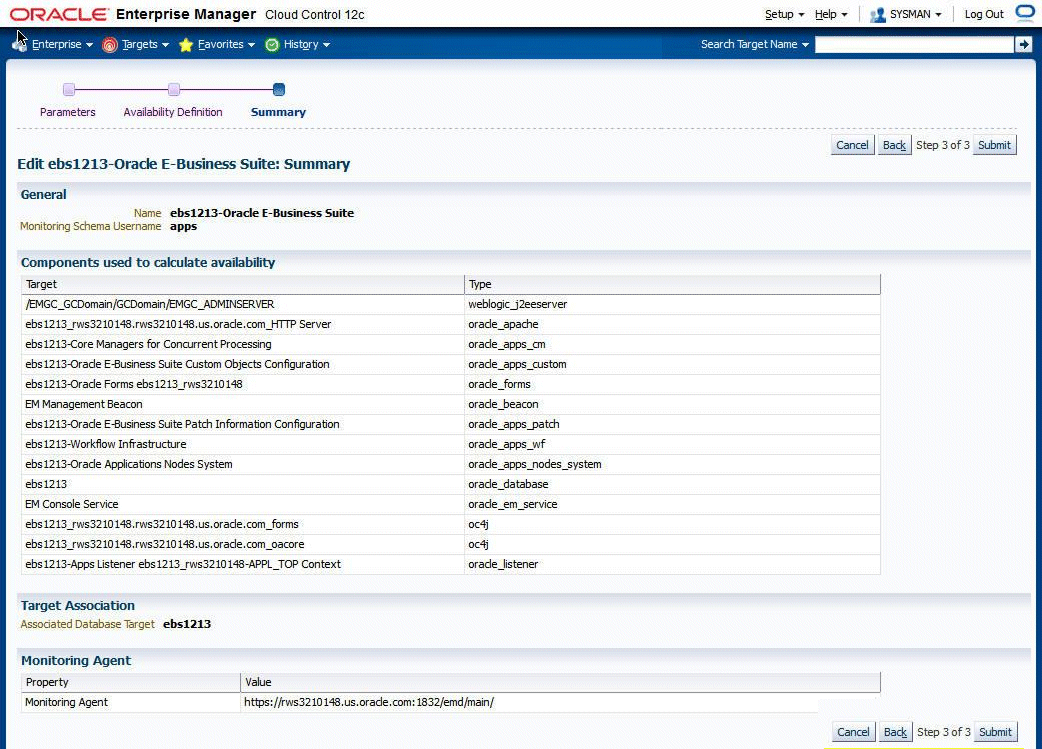The height and width of the screenshot is (749, 1042).
Task: Click the oracle_apps_nodes_system type cell
Action: tap(673, 464)
